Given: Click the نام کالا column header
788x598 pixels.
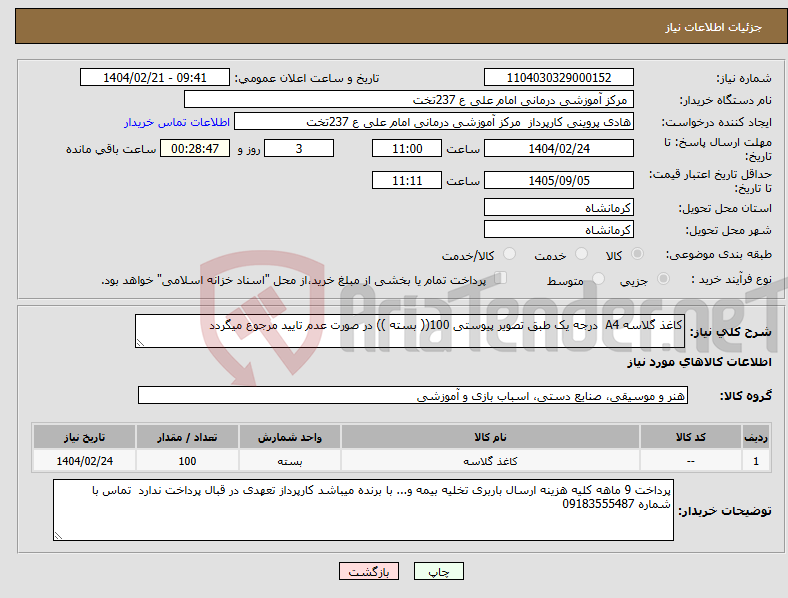Looking at the screenshot, I should pos(490,437).
